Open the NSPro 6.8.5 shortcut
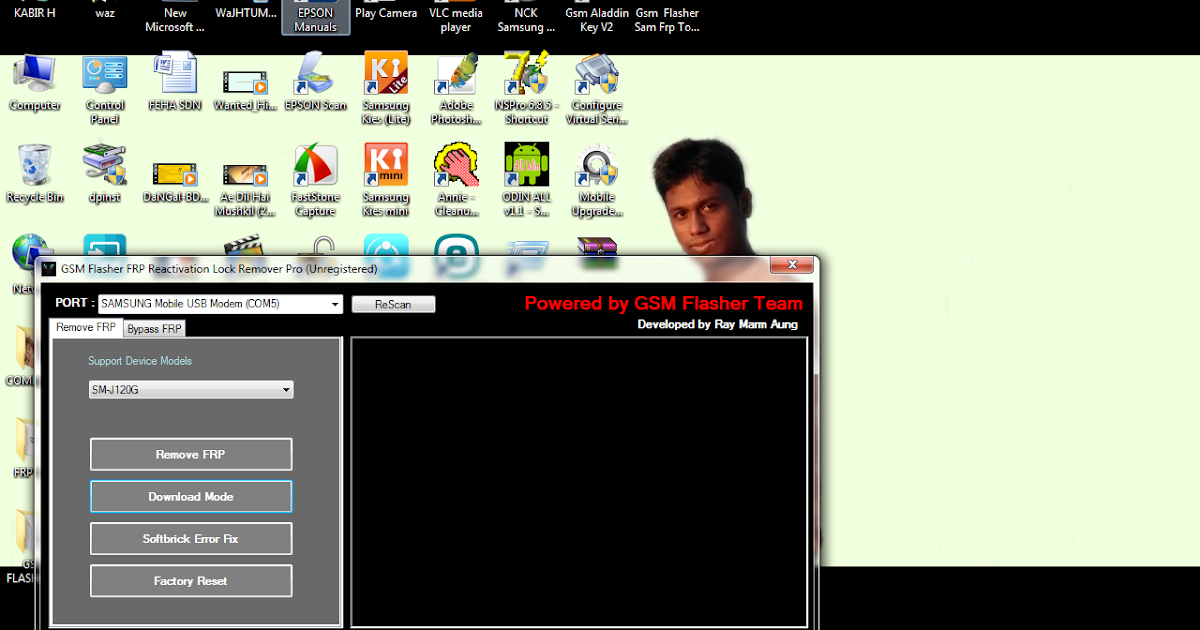Screen dimensions: 1200x630 (526, 88)
